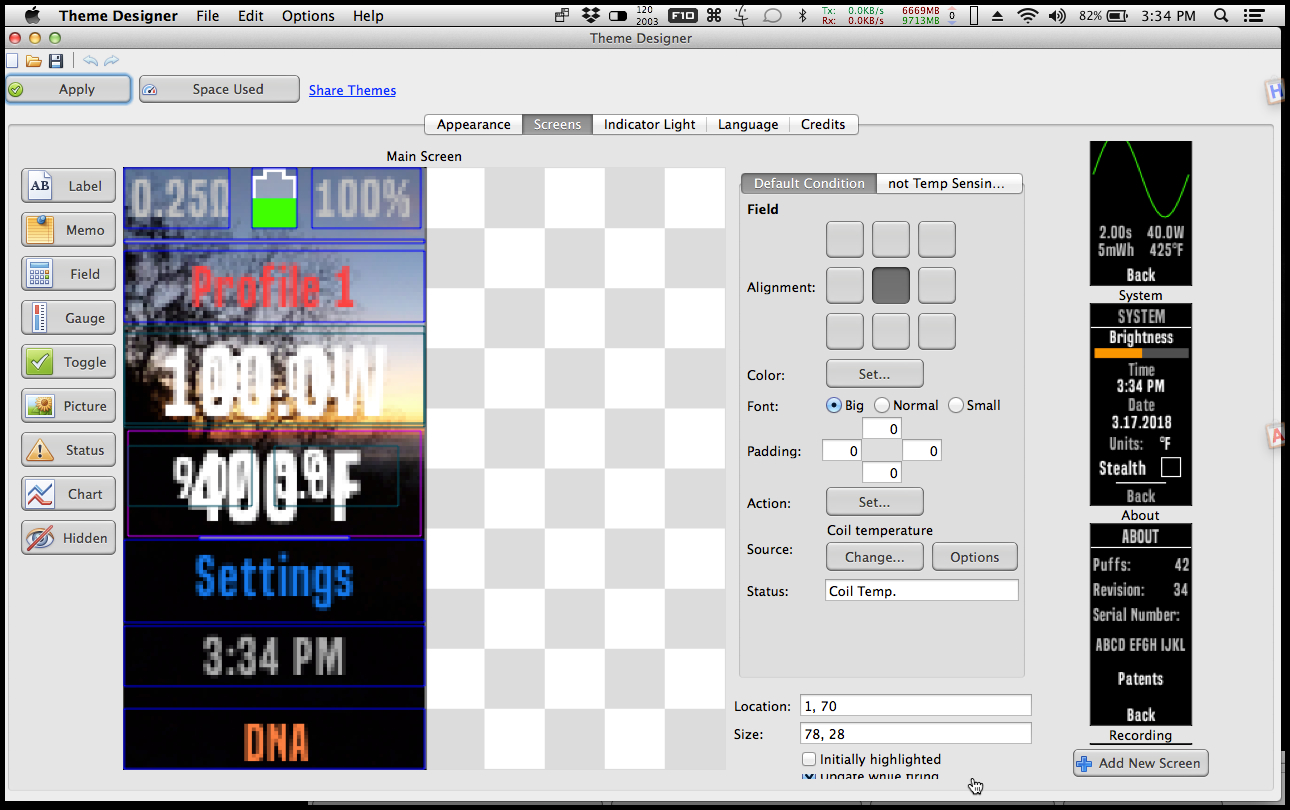Insert a Memo element
Image resolution: width=1290 pixels, height=810 pixels.
point(69,230)
